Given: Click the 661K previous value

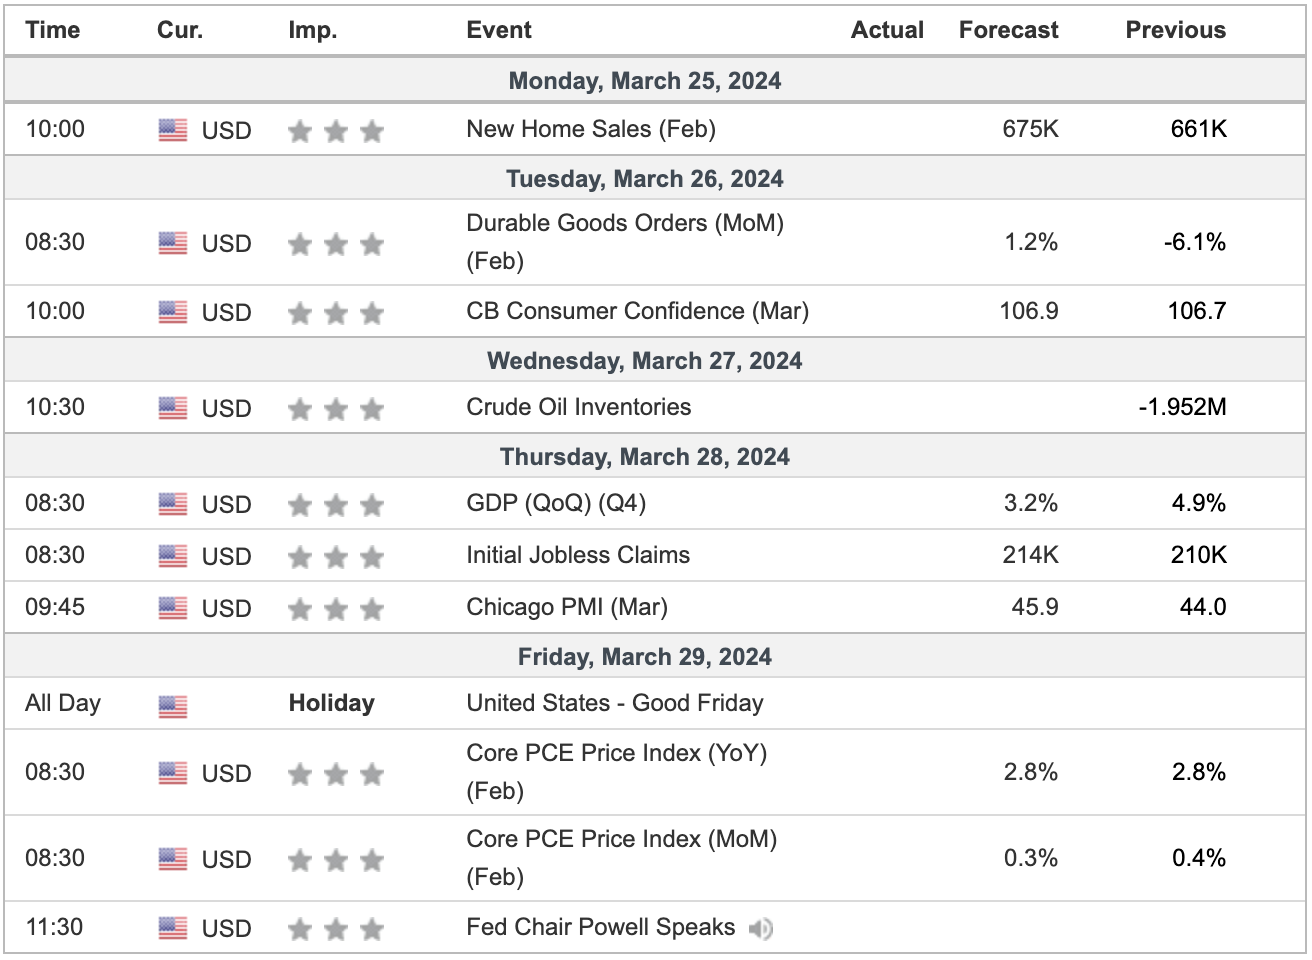Looking at the screenshot, I should tap(1198, 129).
